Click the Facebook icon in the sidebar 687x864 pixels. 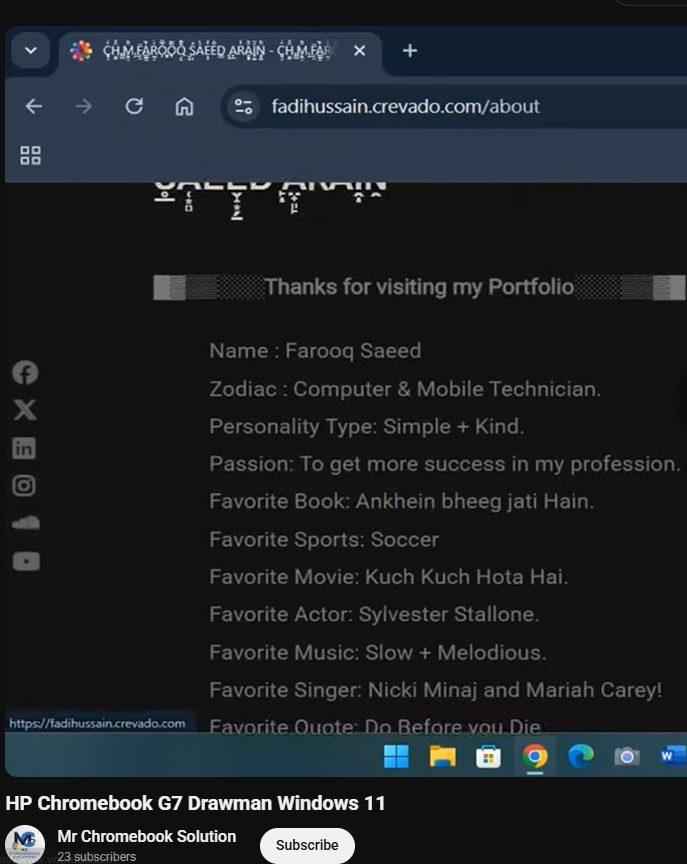coord(25,373)
